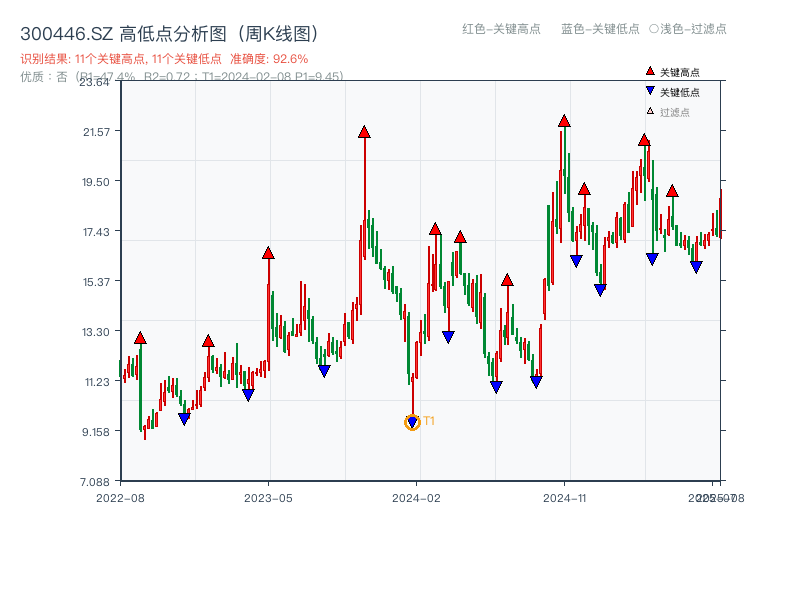Click the red triangle icon beside 关键高点 legend
This screenshot has height=600, width=800.
[650, 71]
